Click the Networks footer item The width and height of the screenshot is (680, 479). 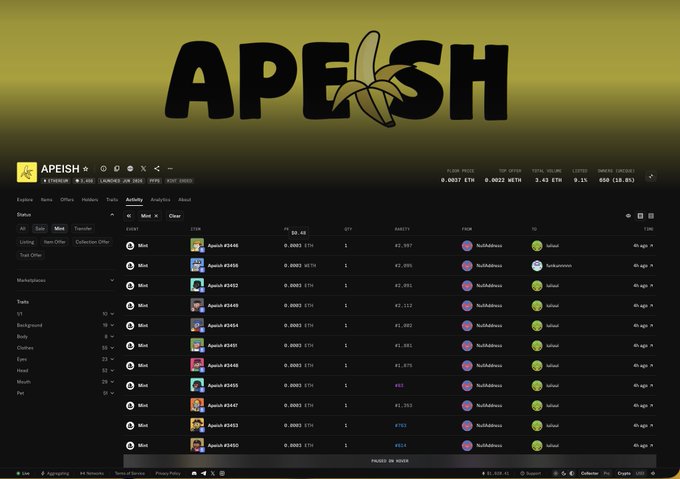click(92, 473)
